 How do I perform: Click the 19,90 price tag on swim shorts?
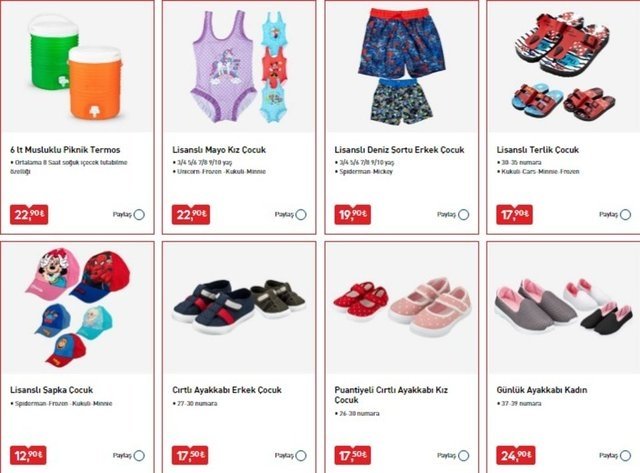pyautogui.click(x=353, y=214)
